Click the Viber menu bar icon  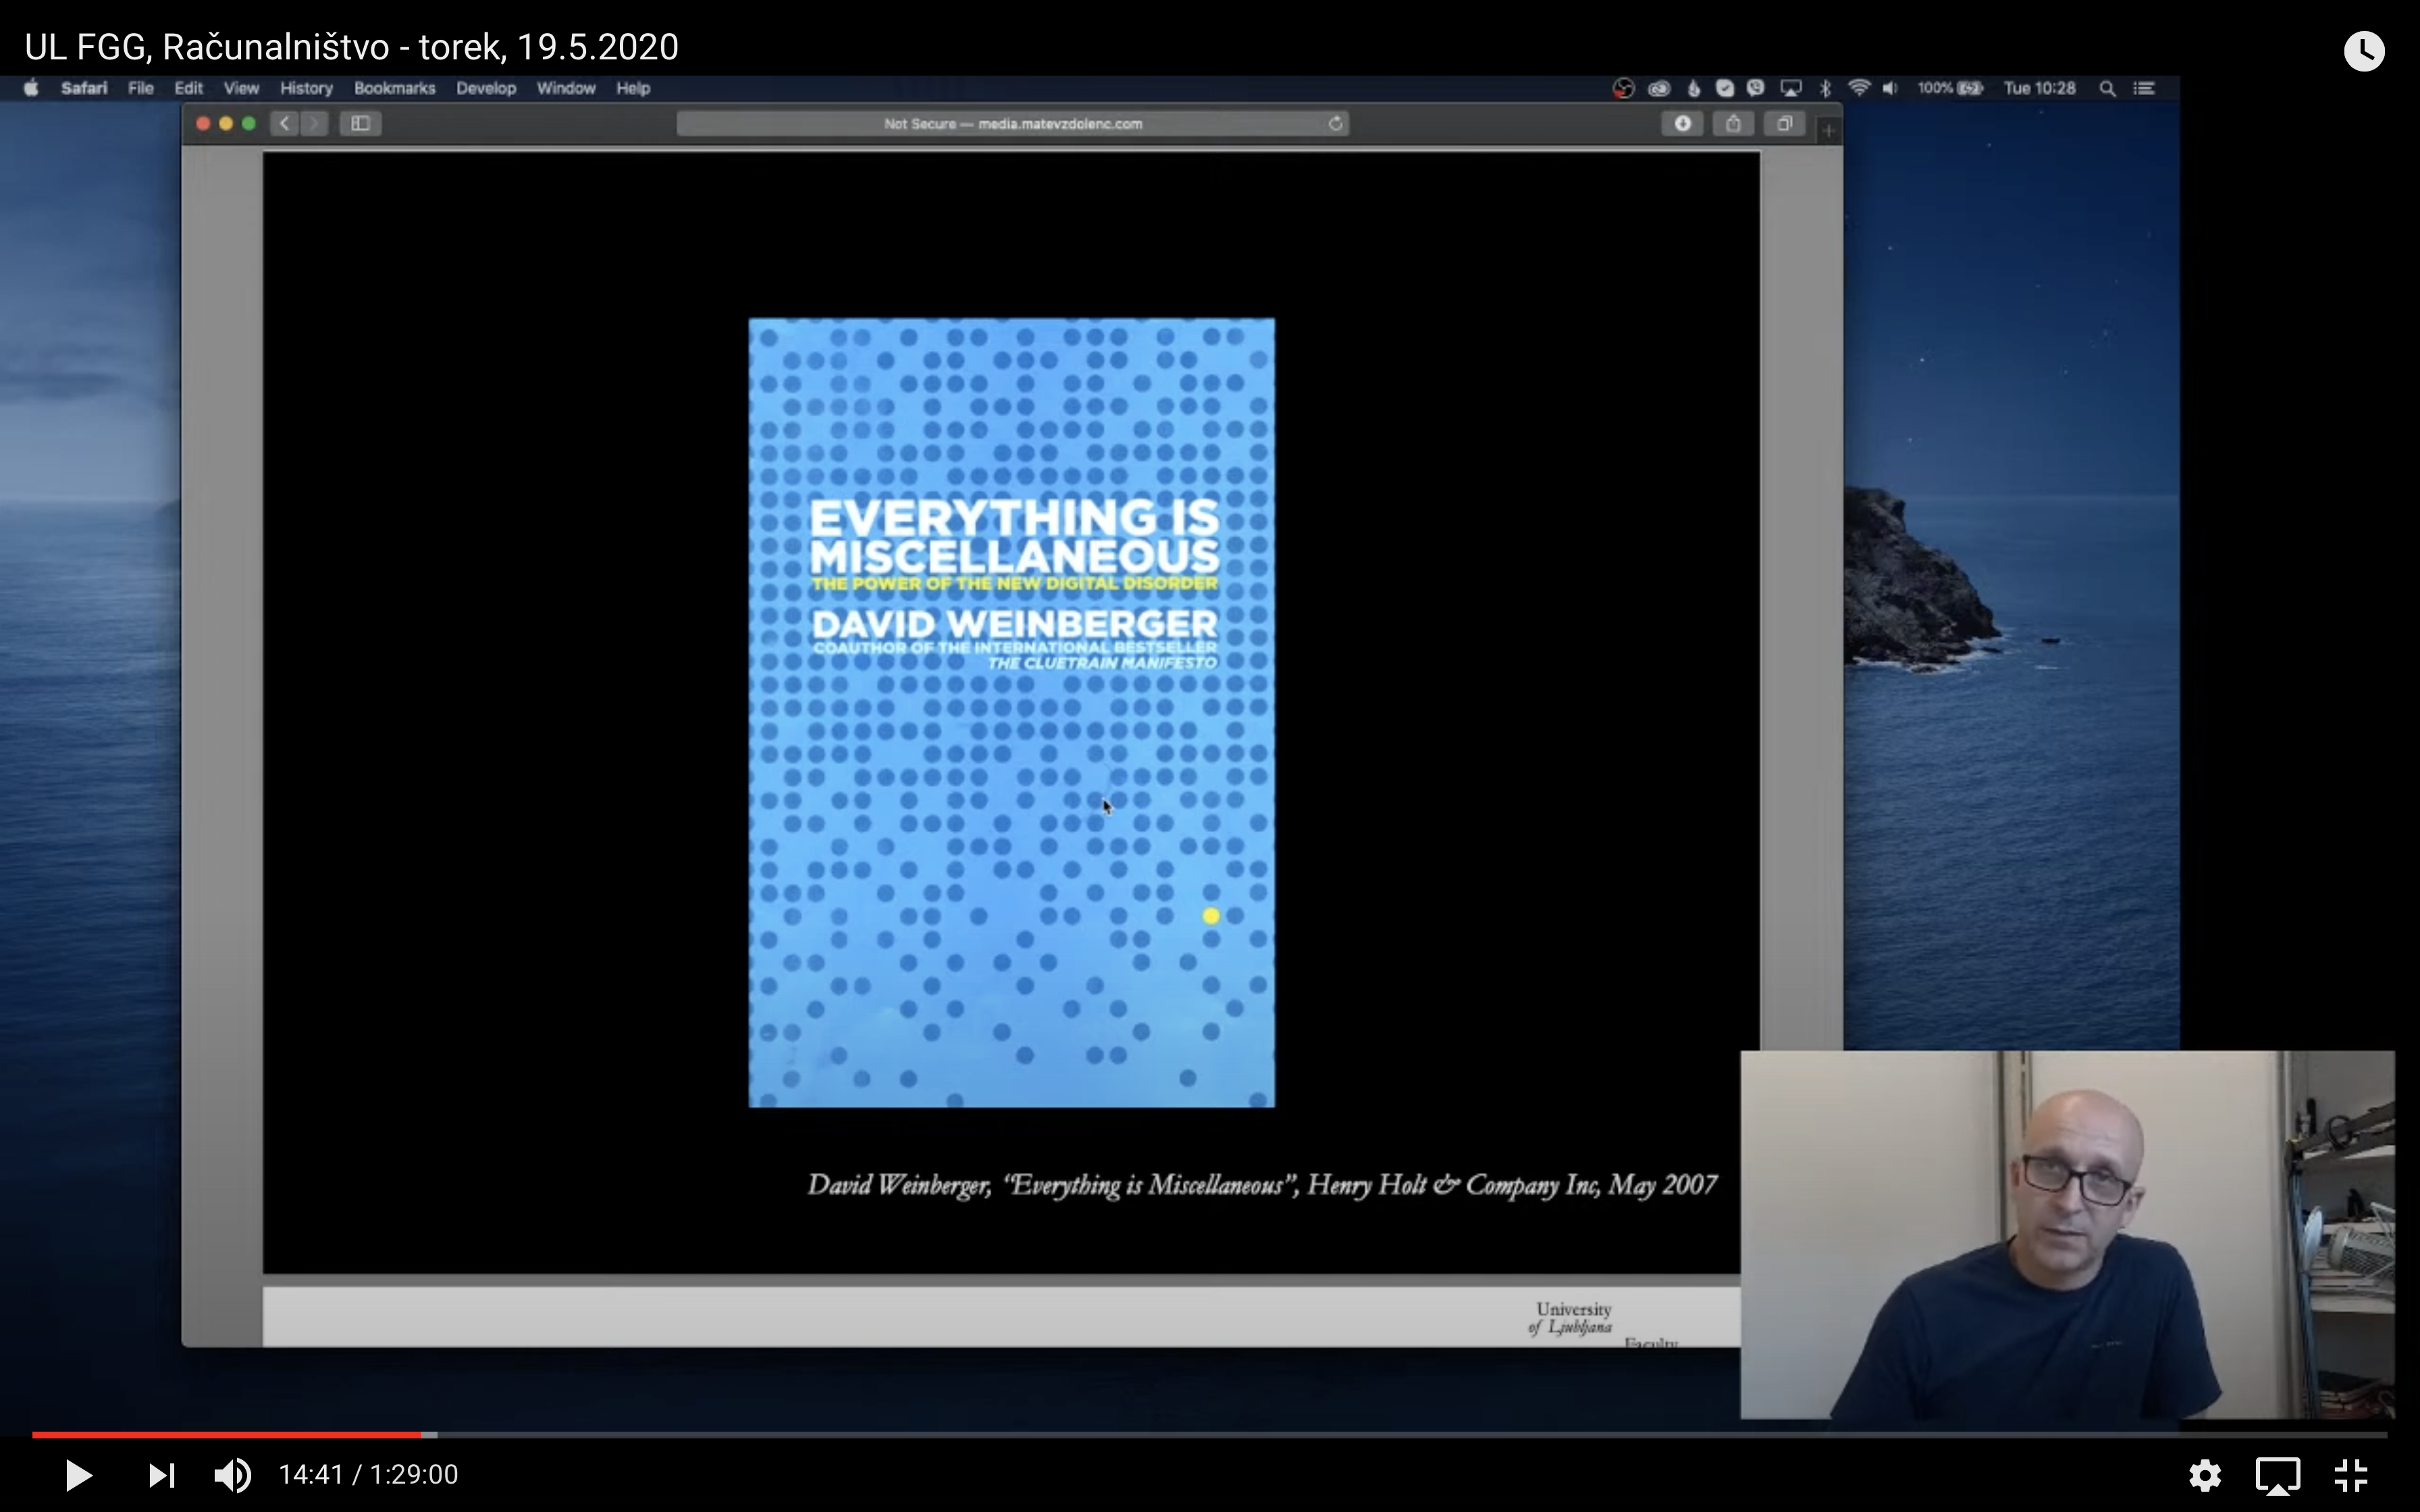pyautogui.click(x=1756, y=88)
